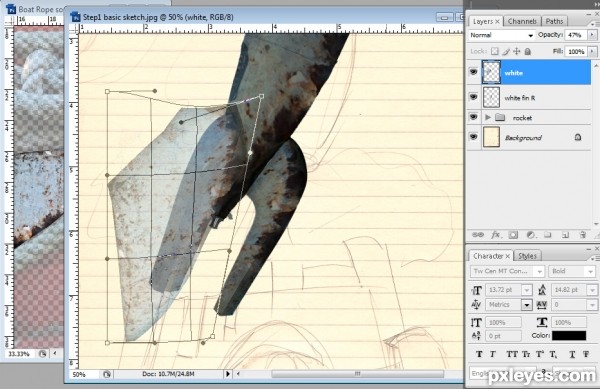Screen dimensions: 600x389
Task: Open the leading dropdown
Action: [x=592, y=290]
